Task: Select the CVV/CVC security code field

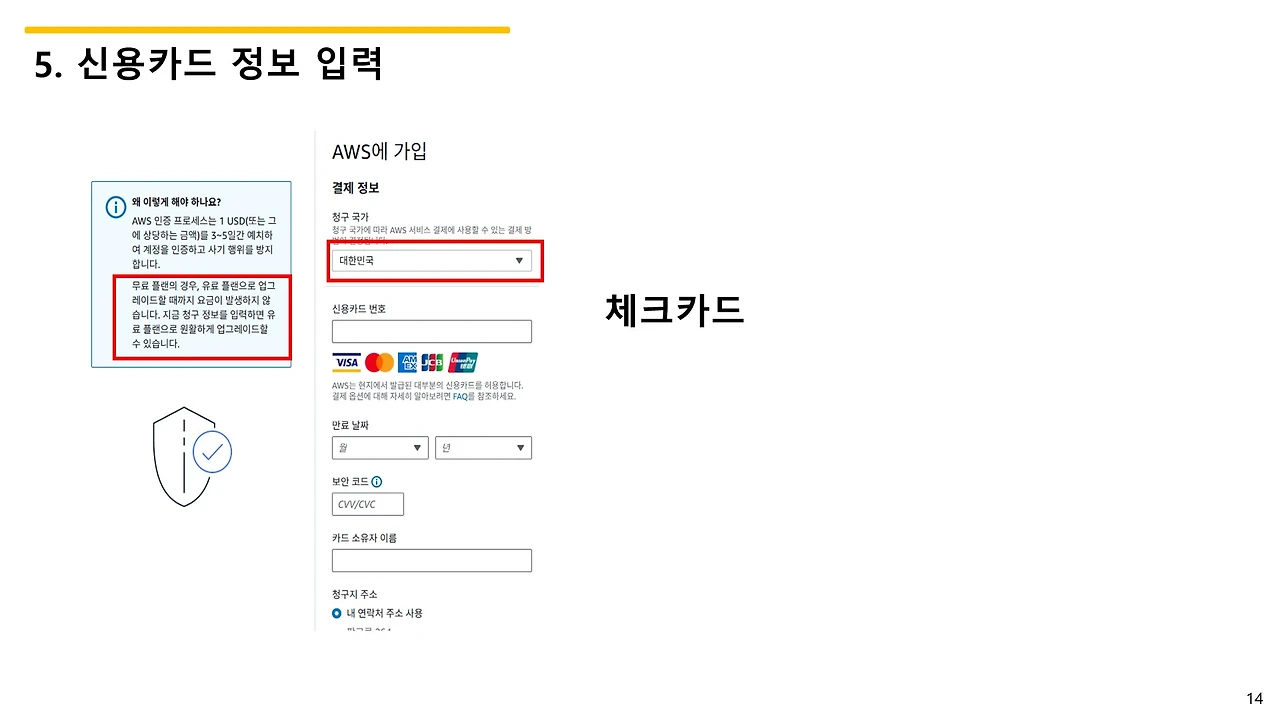Action: pos(367,504)
